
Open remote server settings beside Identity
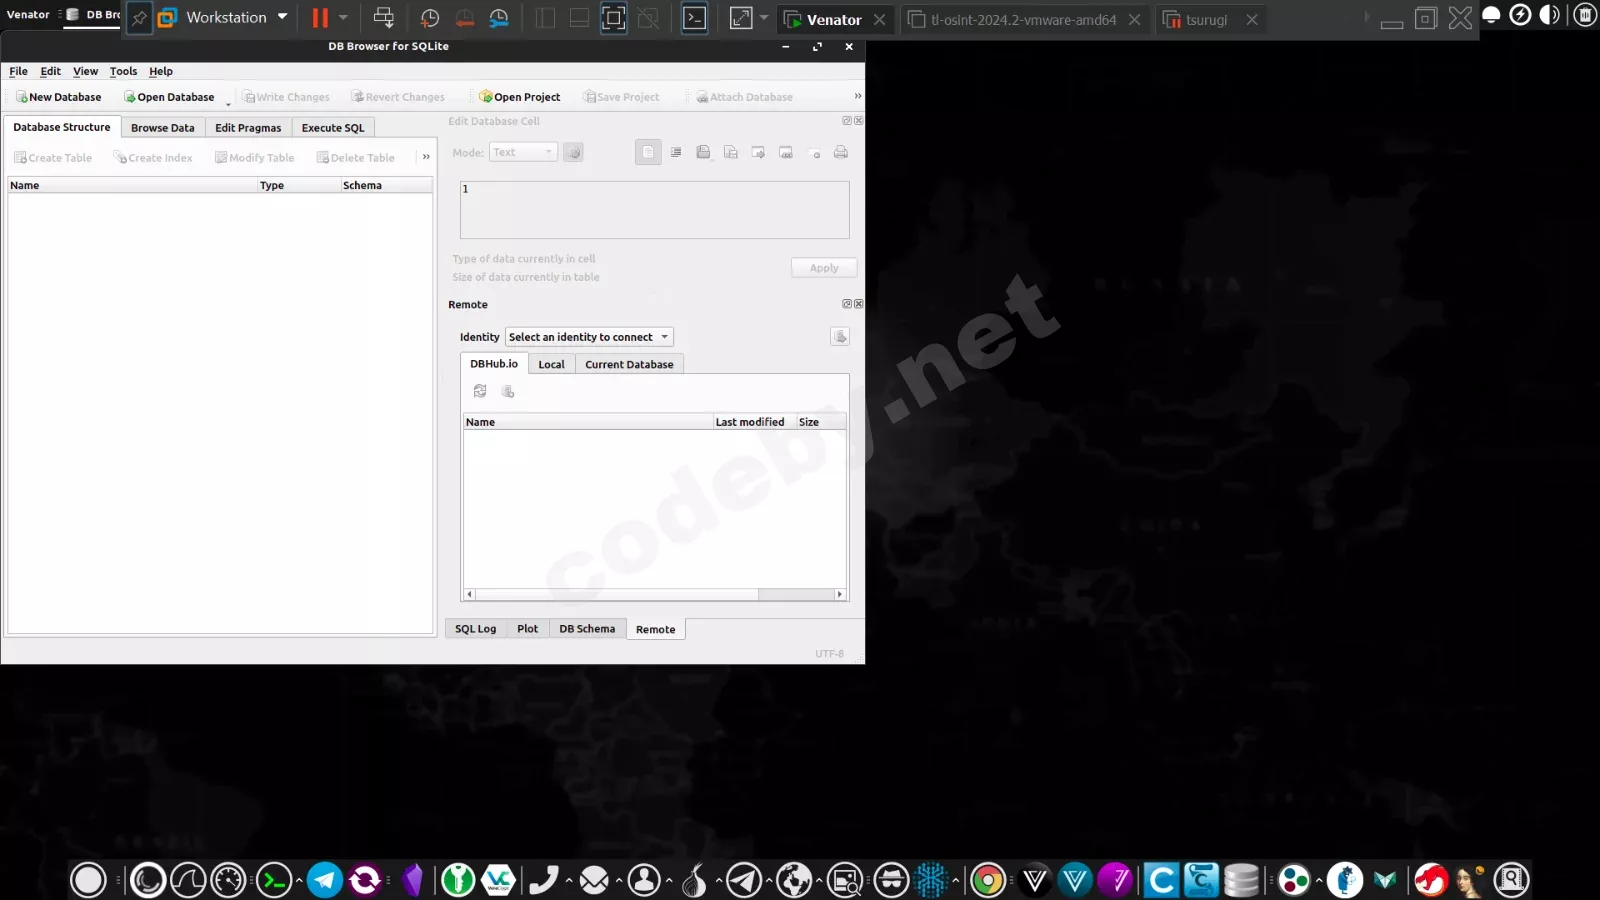tap(840, 337)
